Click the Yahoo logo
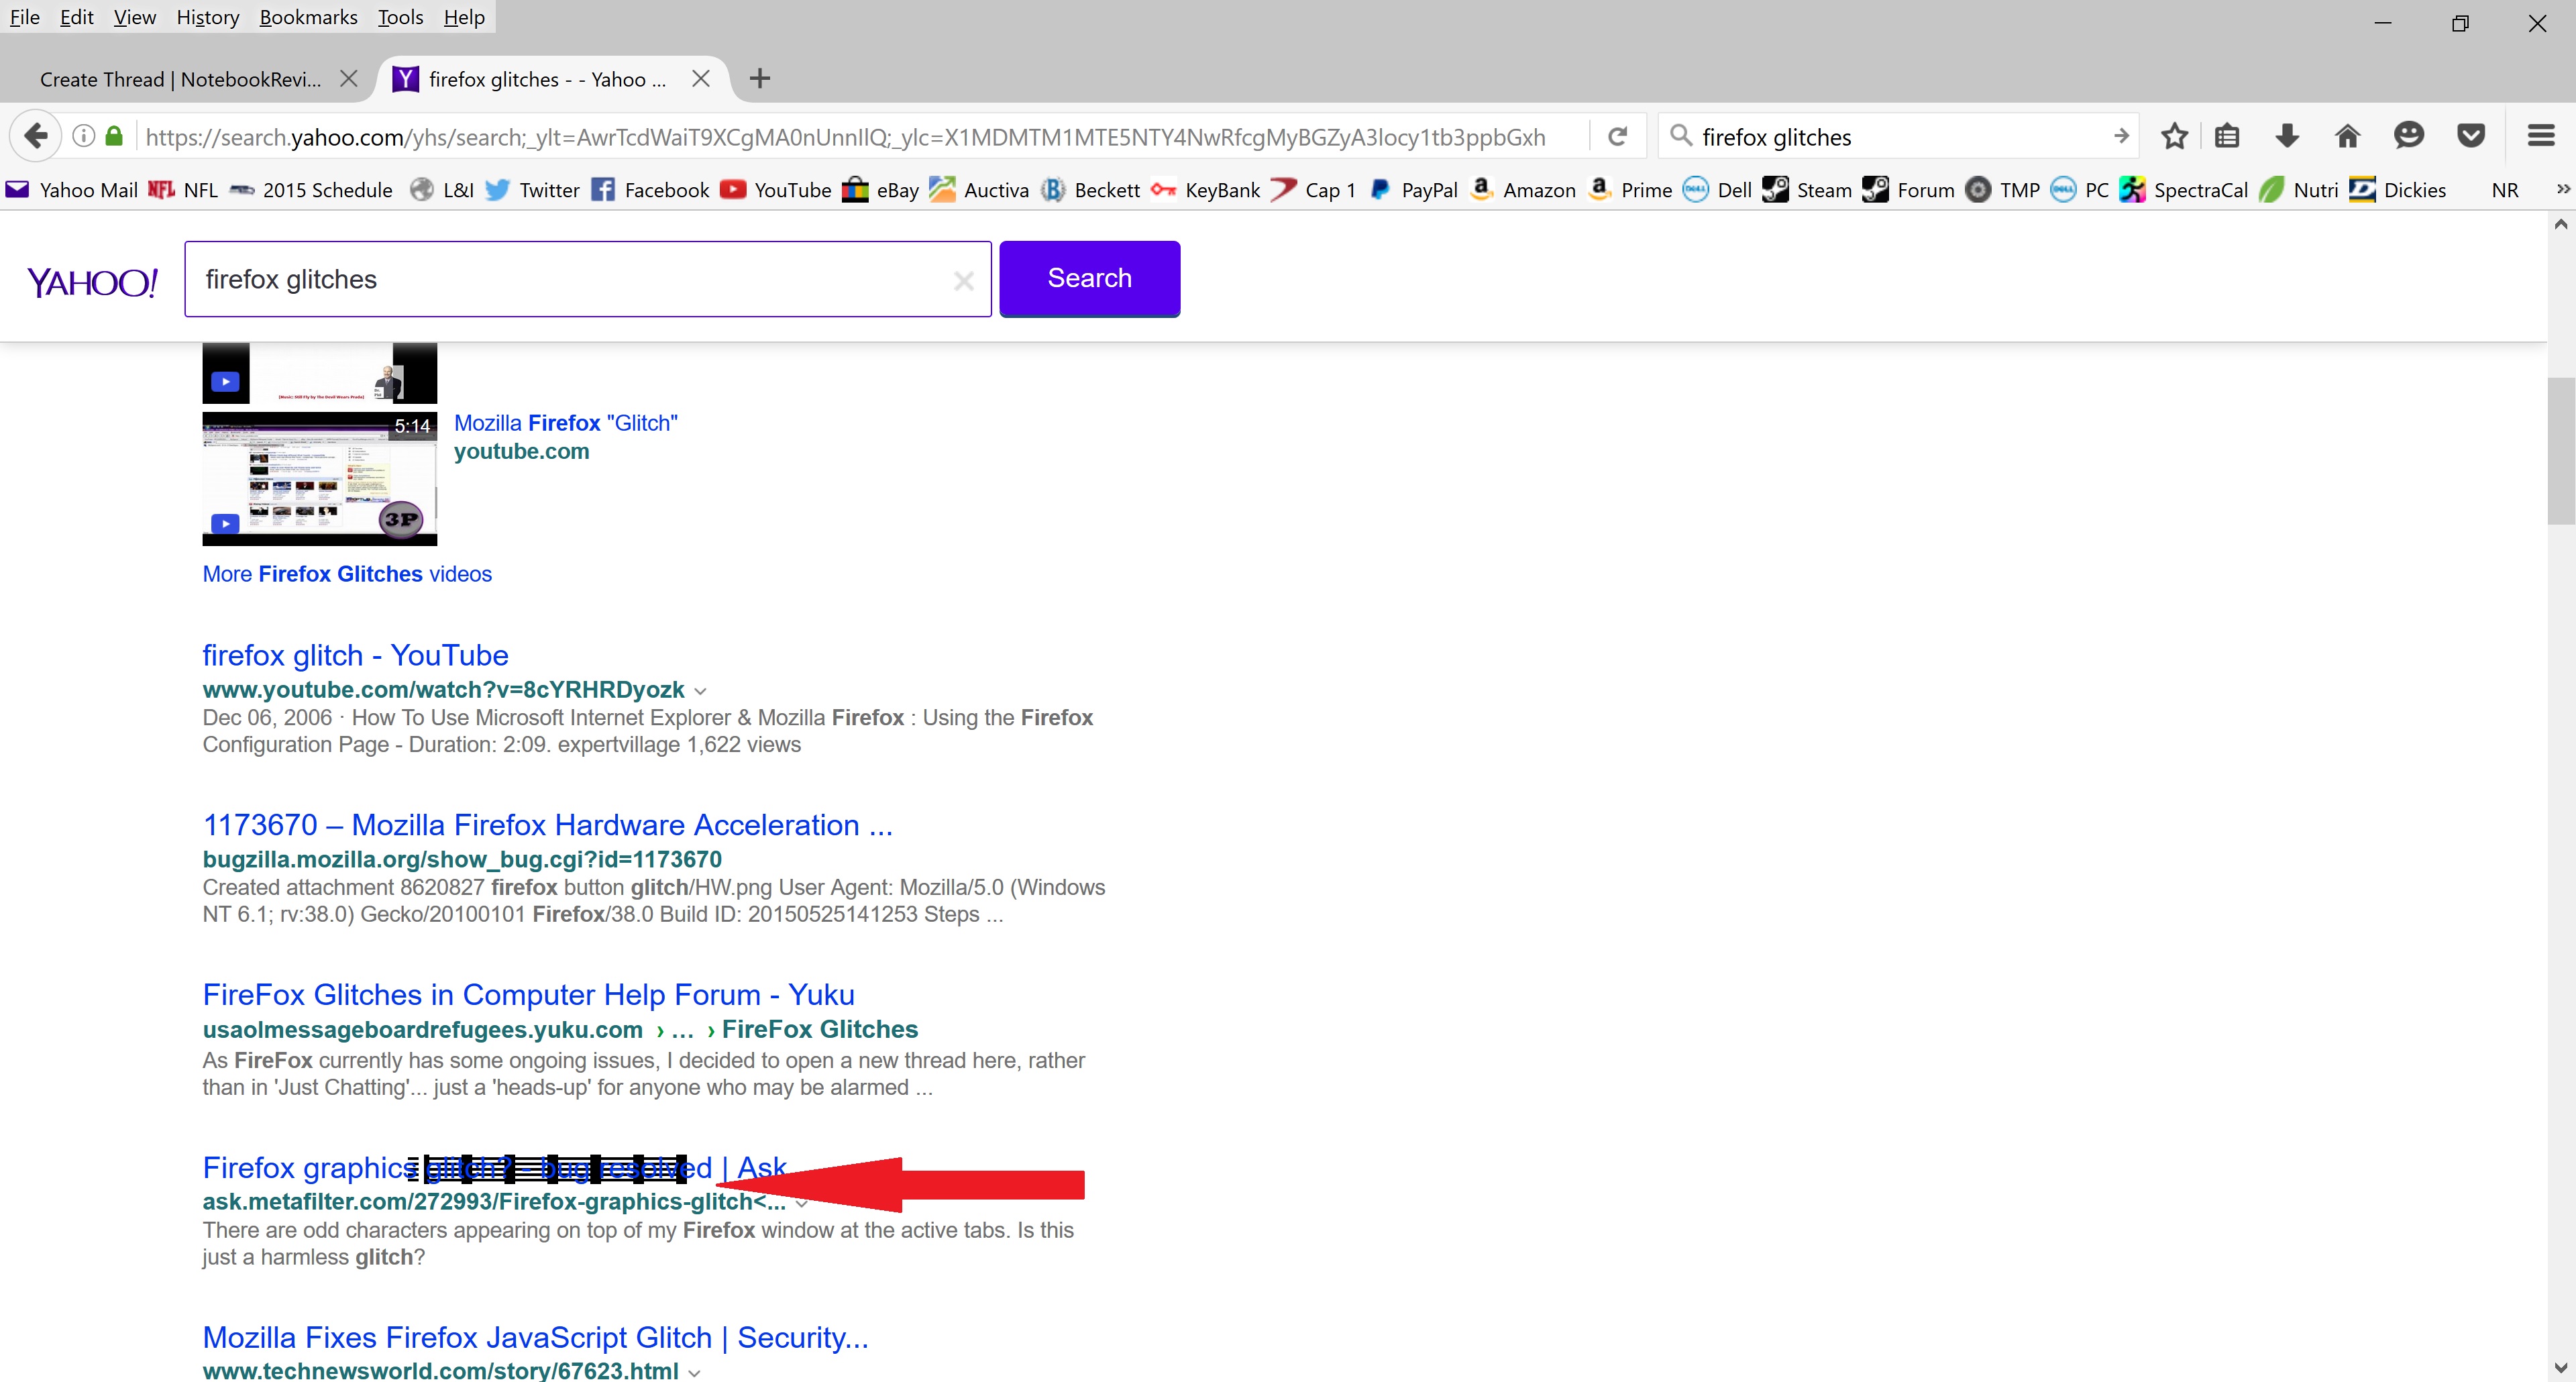The width and height of the screenshot is (2576, 1382). tap(92, 282)
